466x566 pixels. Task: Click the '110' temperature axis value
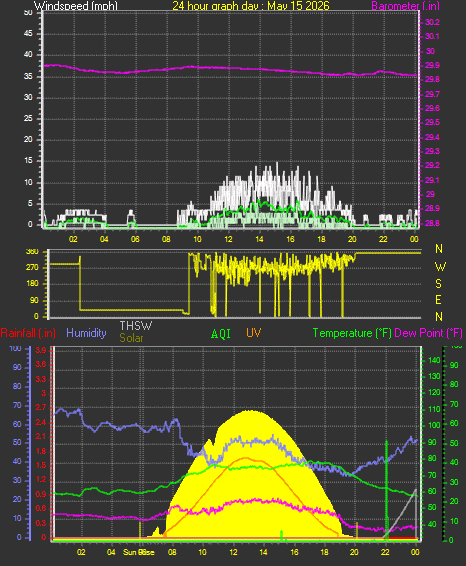(x=434, y=409)
